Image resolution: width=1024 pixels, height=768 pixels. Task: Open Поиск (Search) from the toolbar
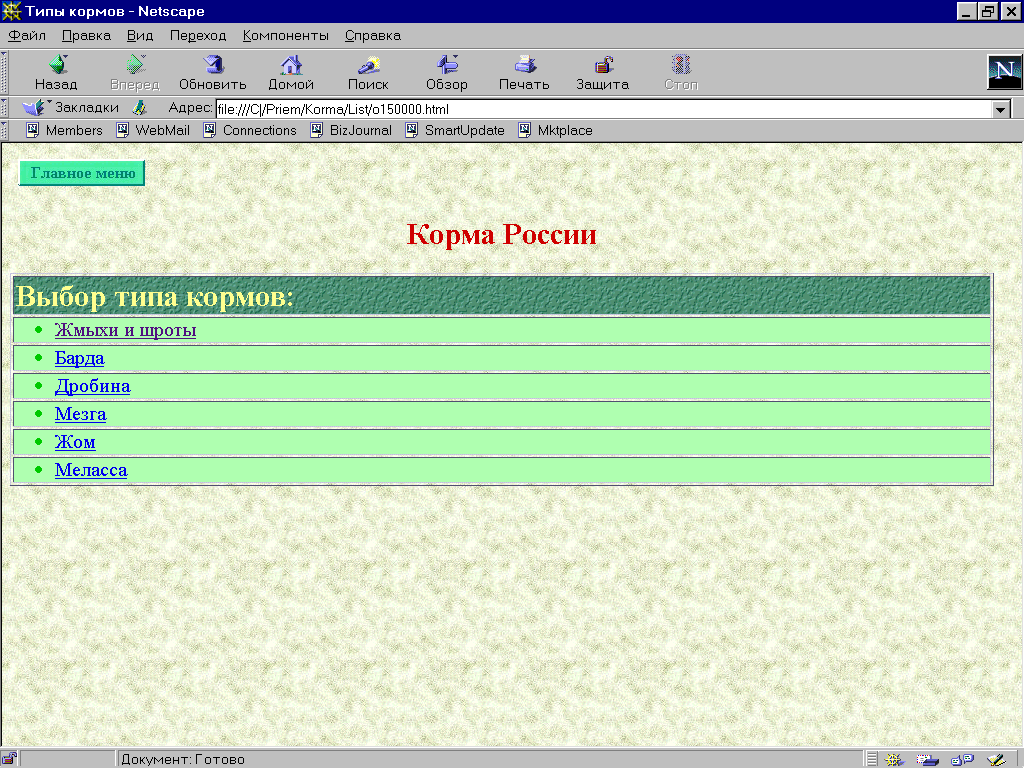point(368,66)
